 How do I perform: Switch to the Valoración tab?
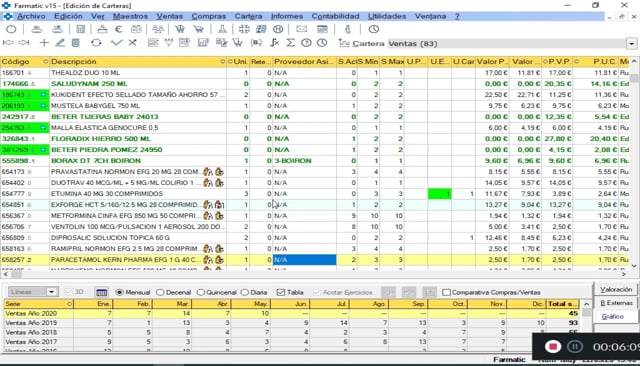(616, 289)
